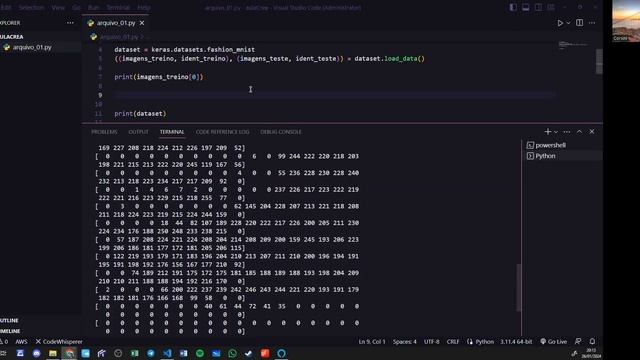The height and width of the screenshot is (360, 640).
Task: Open Spotify from the taskbar
Action: coord(200,353)
